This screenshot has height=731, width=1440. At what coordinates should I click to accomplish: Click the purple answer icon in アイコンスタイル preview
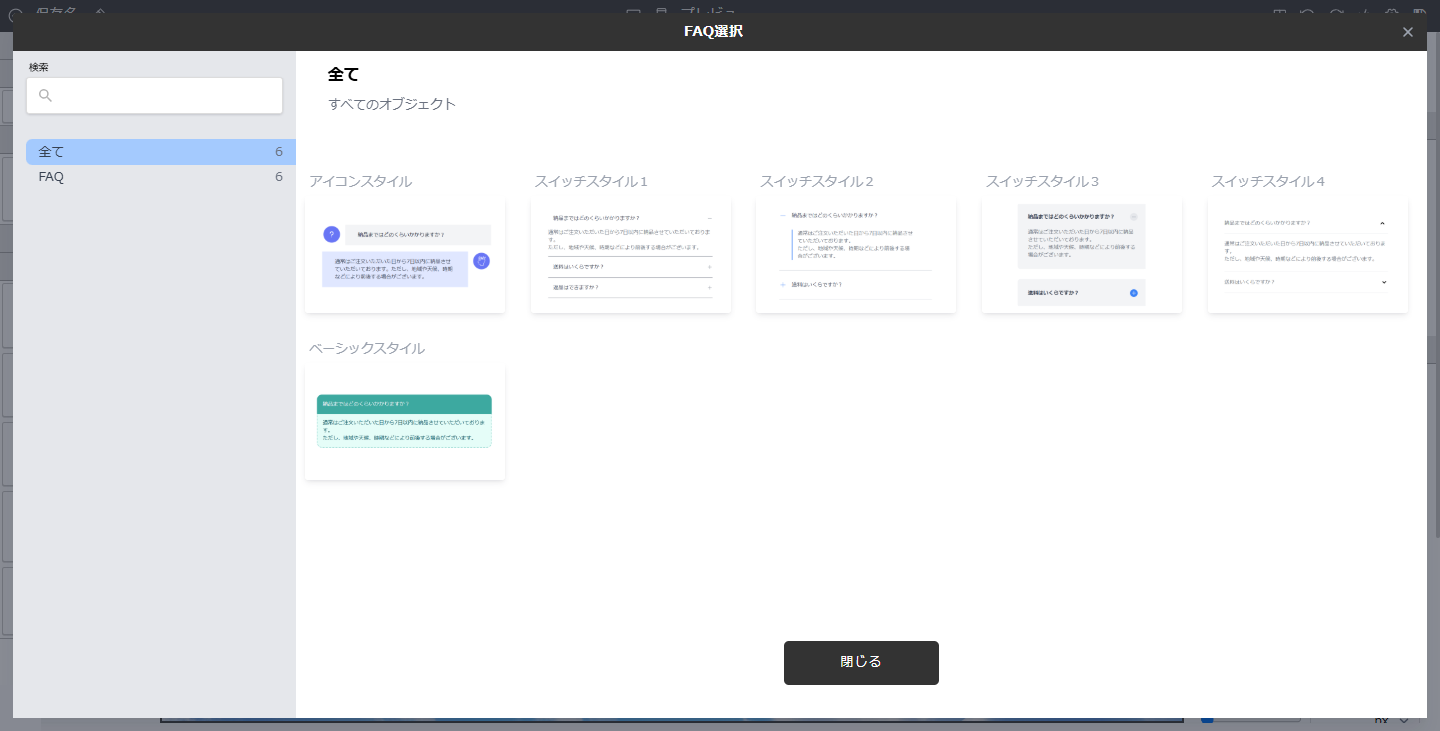point(481,261)
